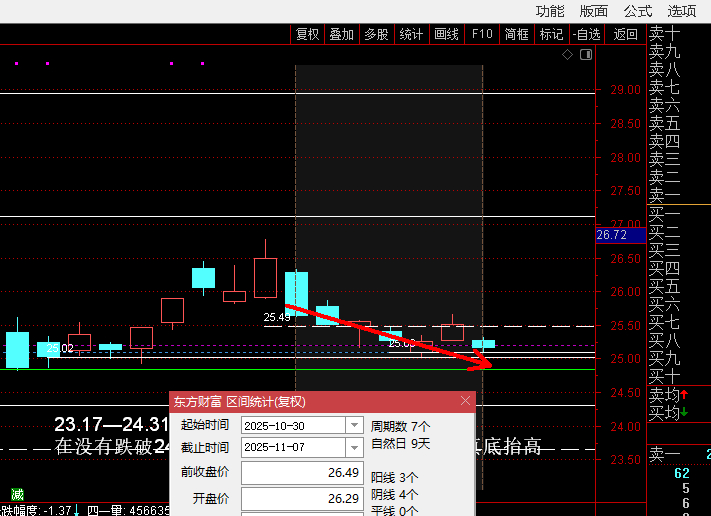711x516 pixels.
Task: Click the 开盘价 field showing 26.29
Action: click(x=302, y=499)
